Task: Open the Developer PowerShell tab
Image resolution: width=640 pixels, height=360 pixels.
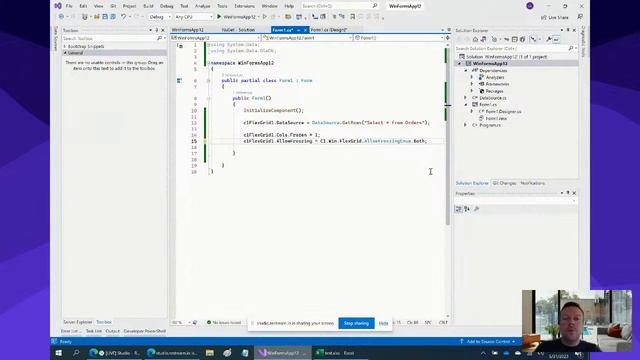Action: pyautogui.click(x=144, y=331)
